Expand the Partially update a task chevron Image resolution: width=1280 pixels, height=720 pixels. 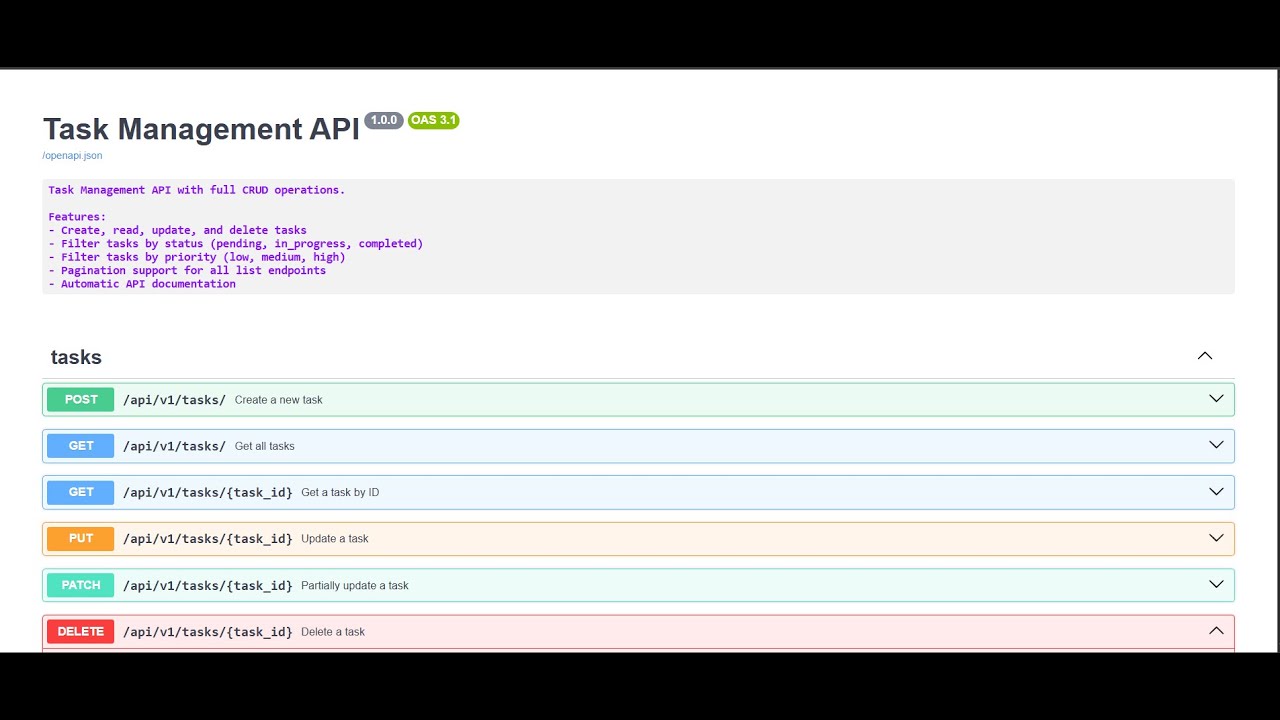[x=1216, y=584]
